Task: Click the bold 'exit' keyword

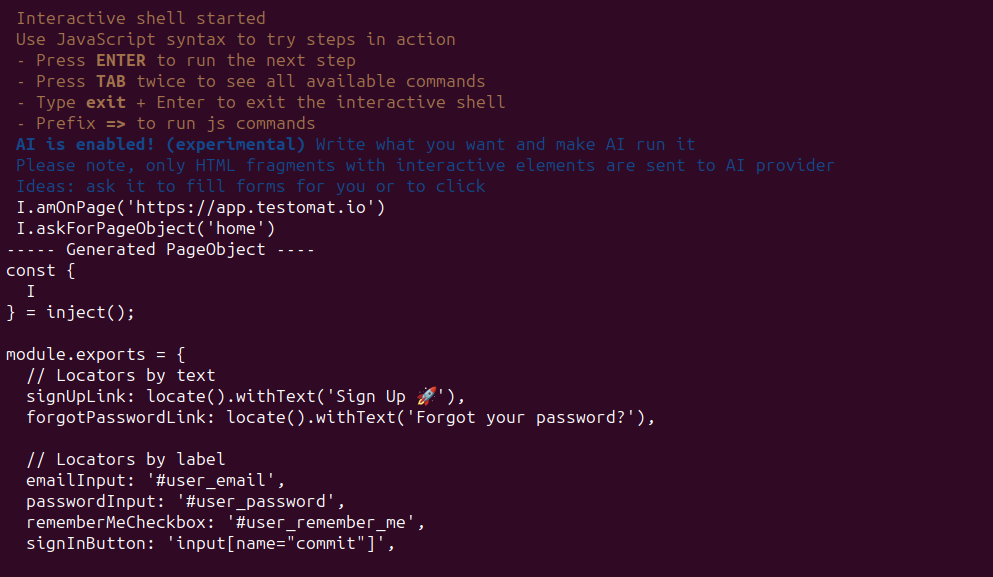Action: point(106,102)
